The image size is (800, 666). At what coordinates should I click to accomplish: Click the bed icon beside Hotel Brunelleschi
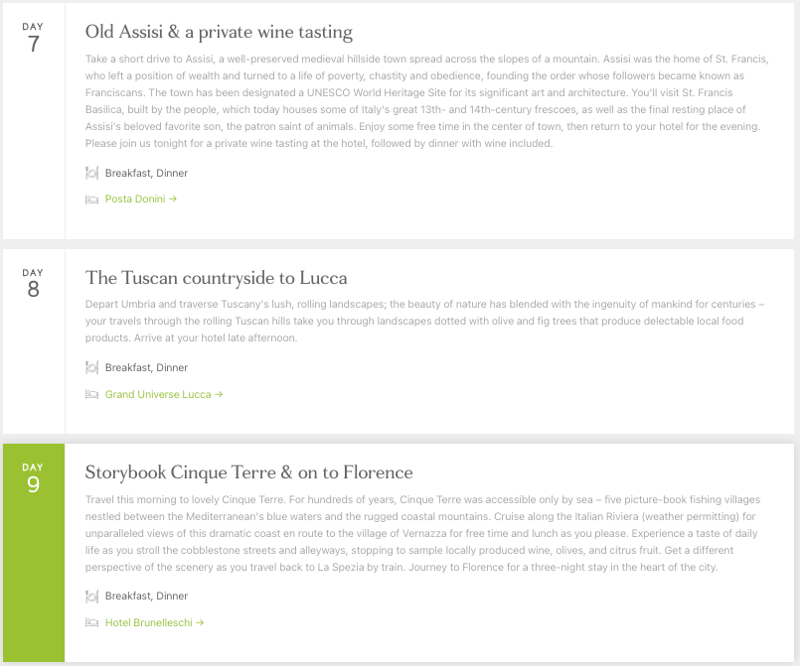coord(92,623)
